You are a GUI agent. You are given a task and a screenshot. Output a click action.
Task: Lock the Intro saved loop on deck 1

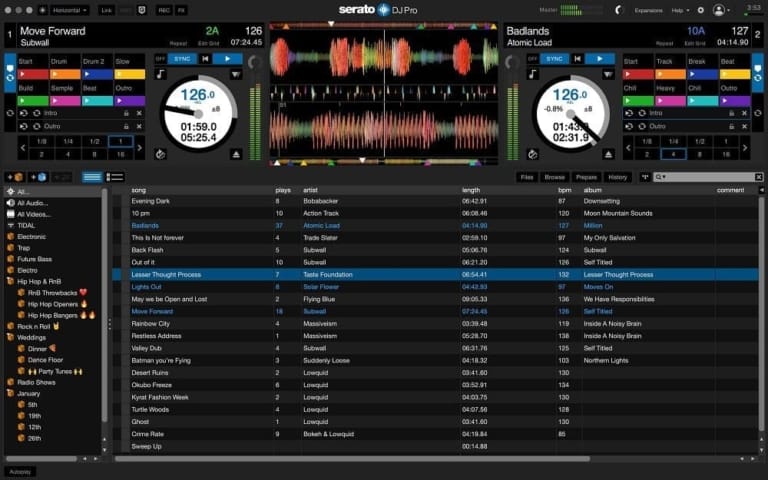[x=126, y=113]
